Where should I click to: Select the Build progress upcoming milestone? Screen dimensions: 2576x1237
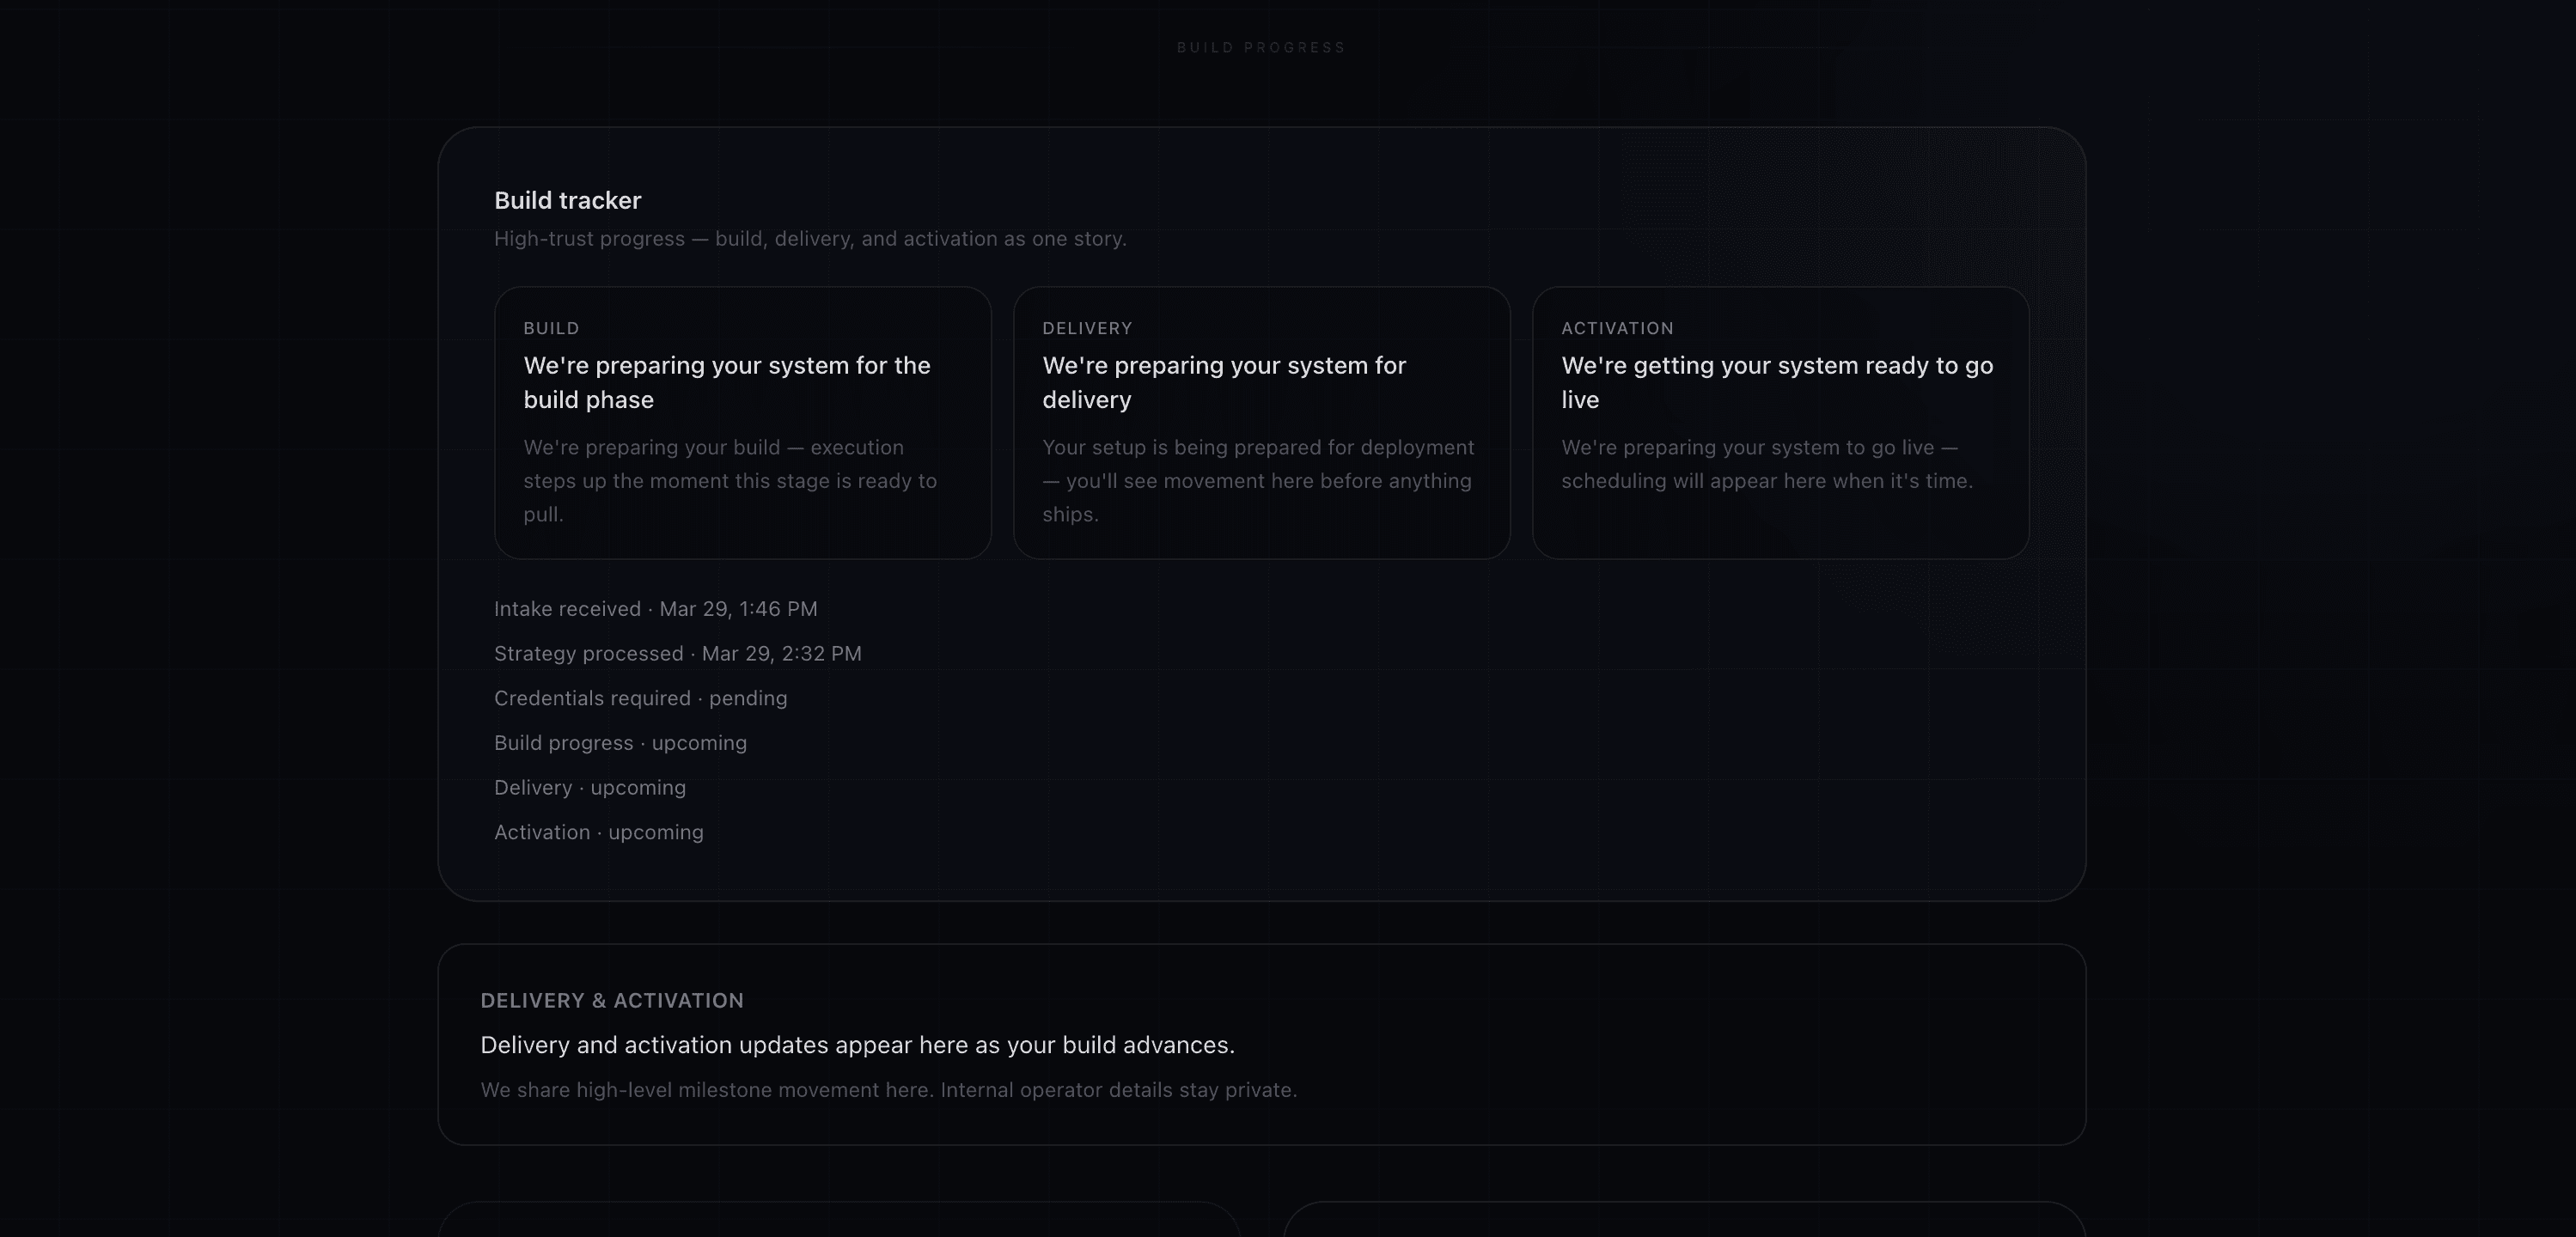point(620,743)
